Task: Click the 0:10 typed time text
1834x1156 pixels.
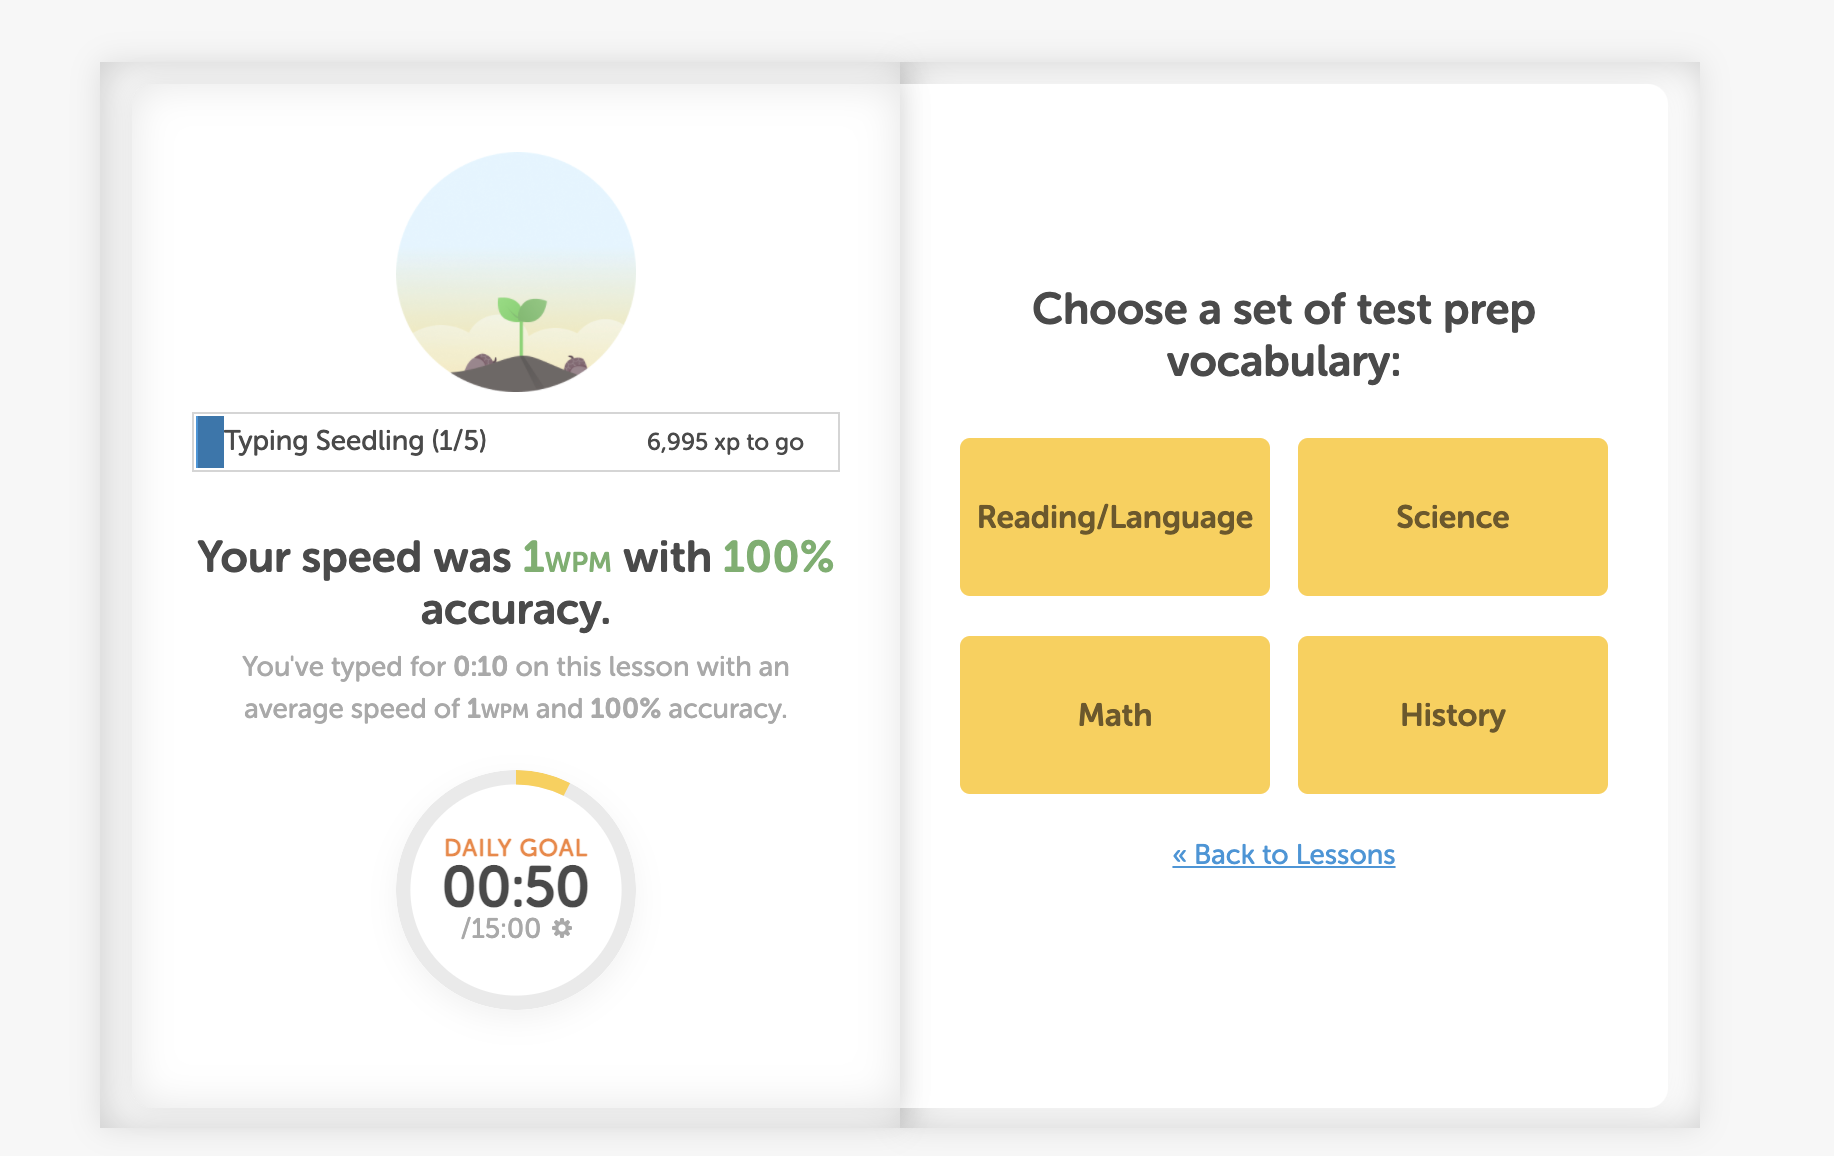Action: click(x=480, y=667)
